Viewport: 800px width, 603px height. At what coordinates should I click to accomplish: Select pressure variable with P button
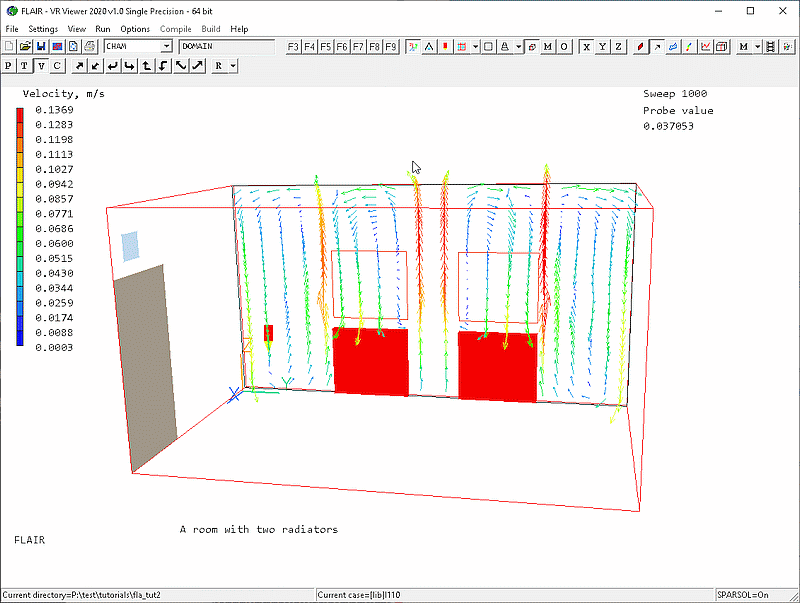point(9,66)
